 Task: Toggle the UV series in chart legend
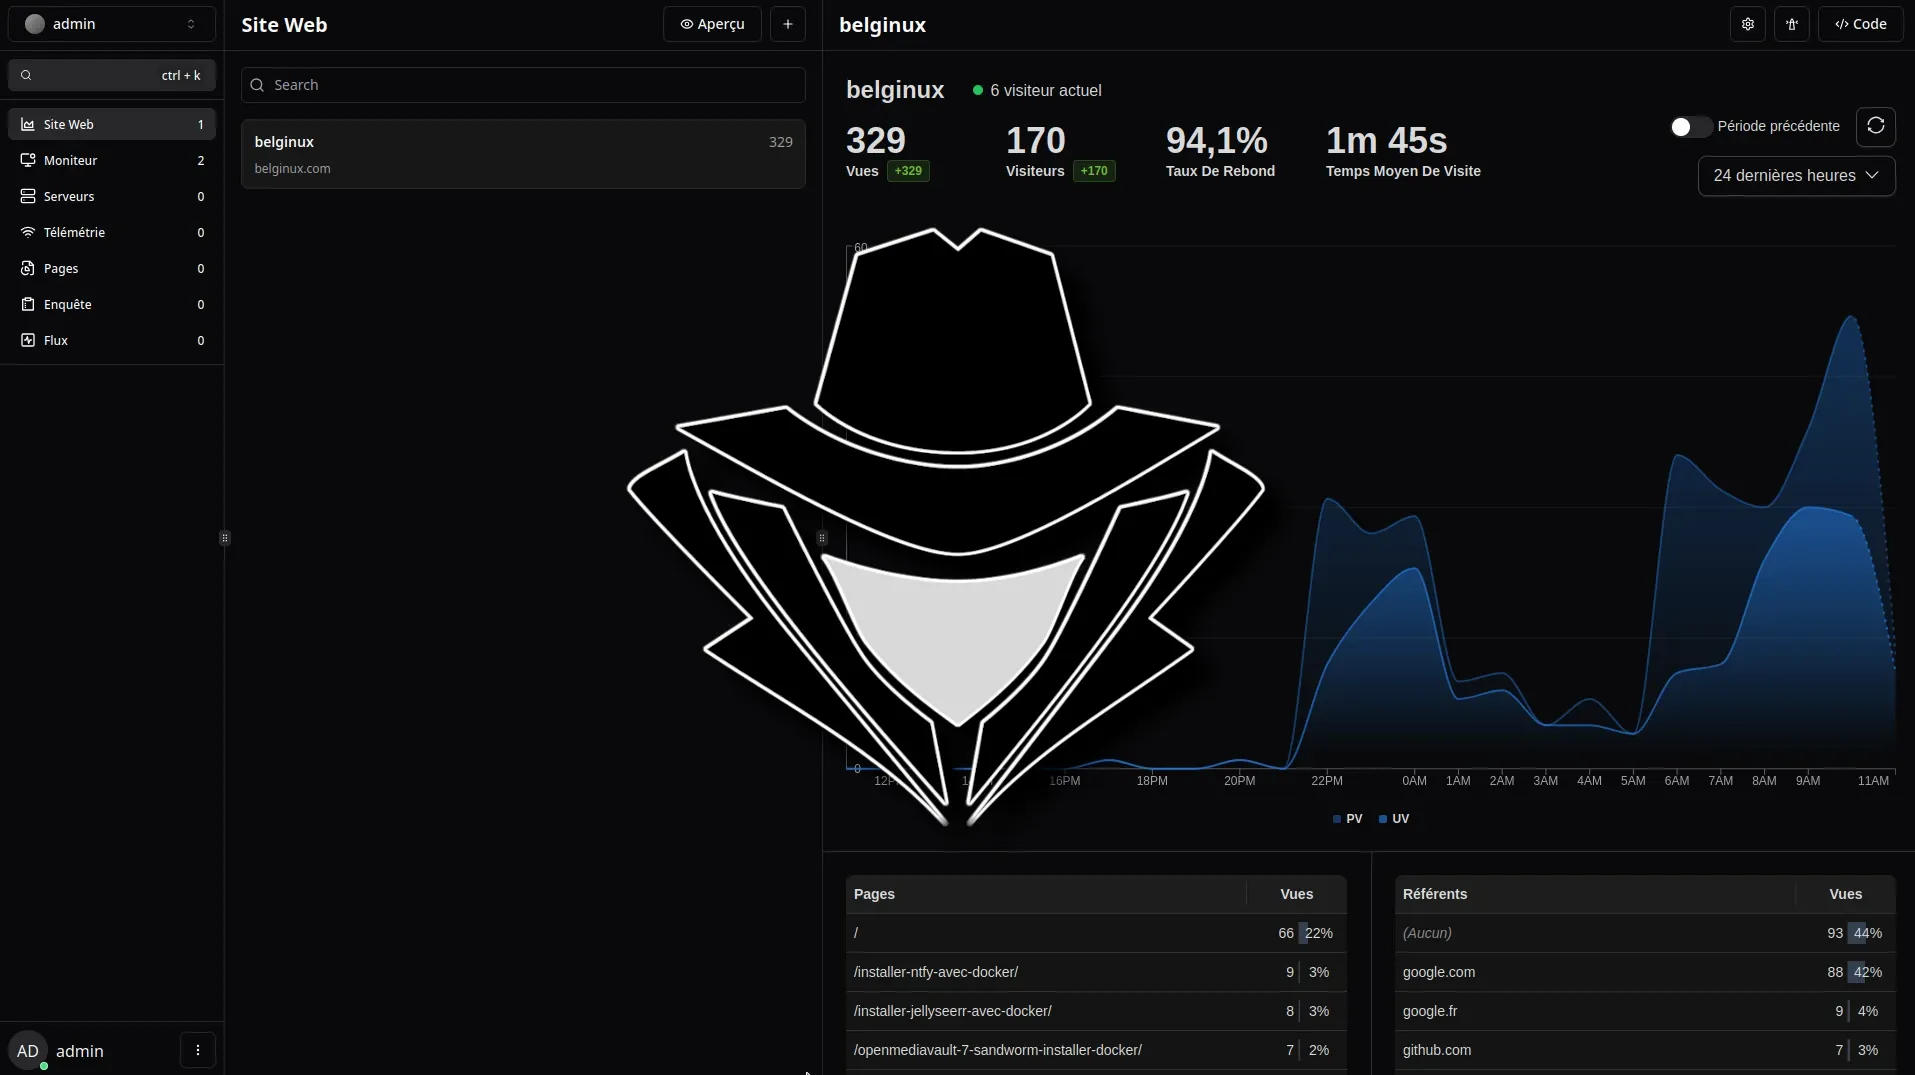[1394, 819]
